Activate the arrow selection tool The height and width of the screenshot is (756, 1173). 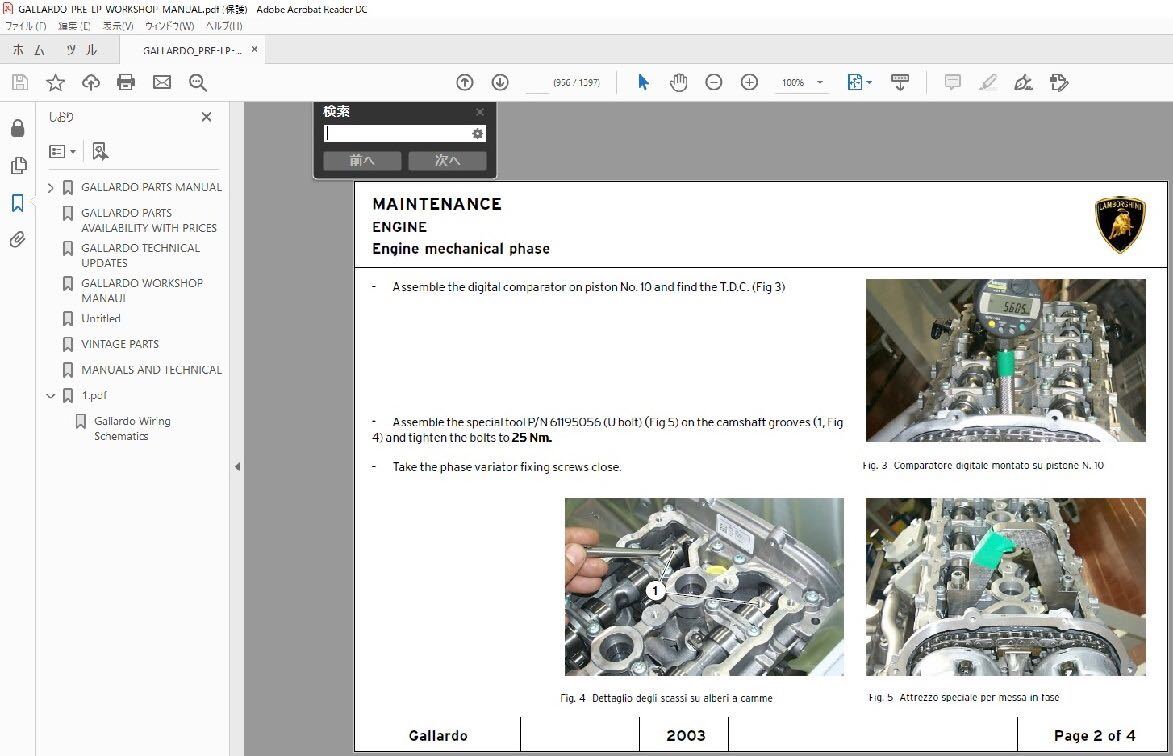pos(643,82)
